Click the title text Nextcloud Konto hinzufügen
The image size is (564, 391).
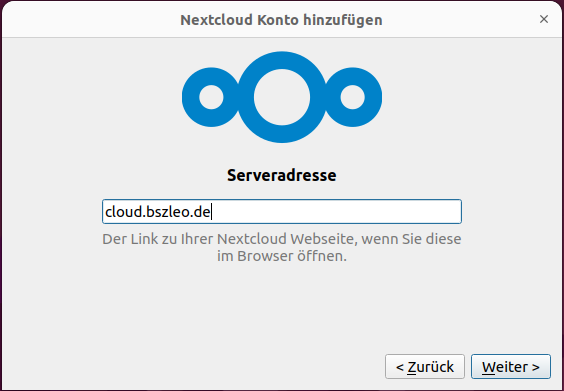point(281,20)
